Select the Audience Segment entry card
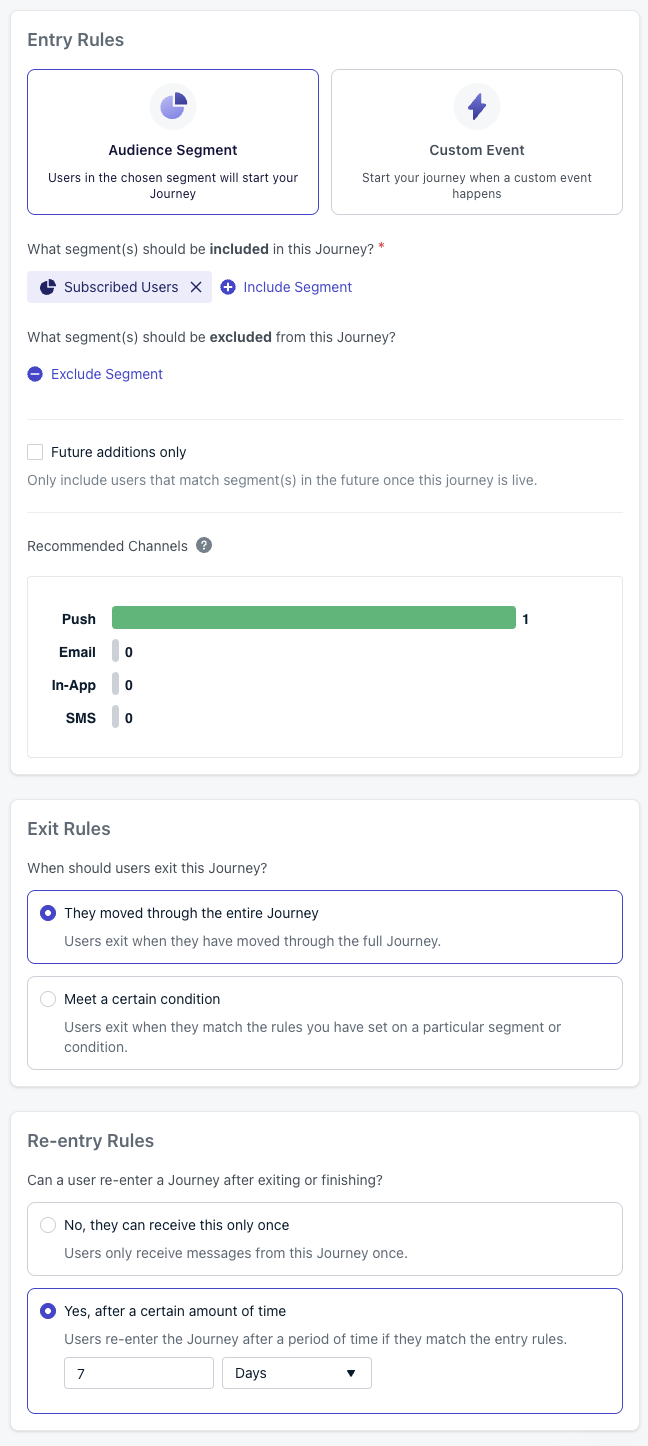Screen dimensions: 648x1446 173,142
